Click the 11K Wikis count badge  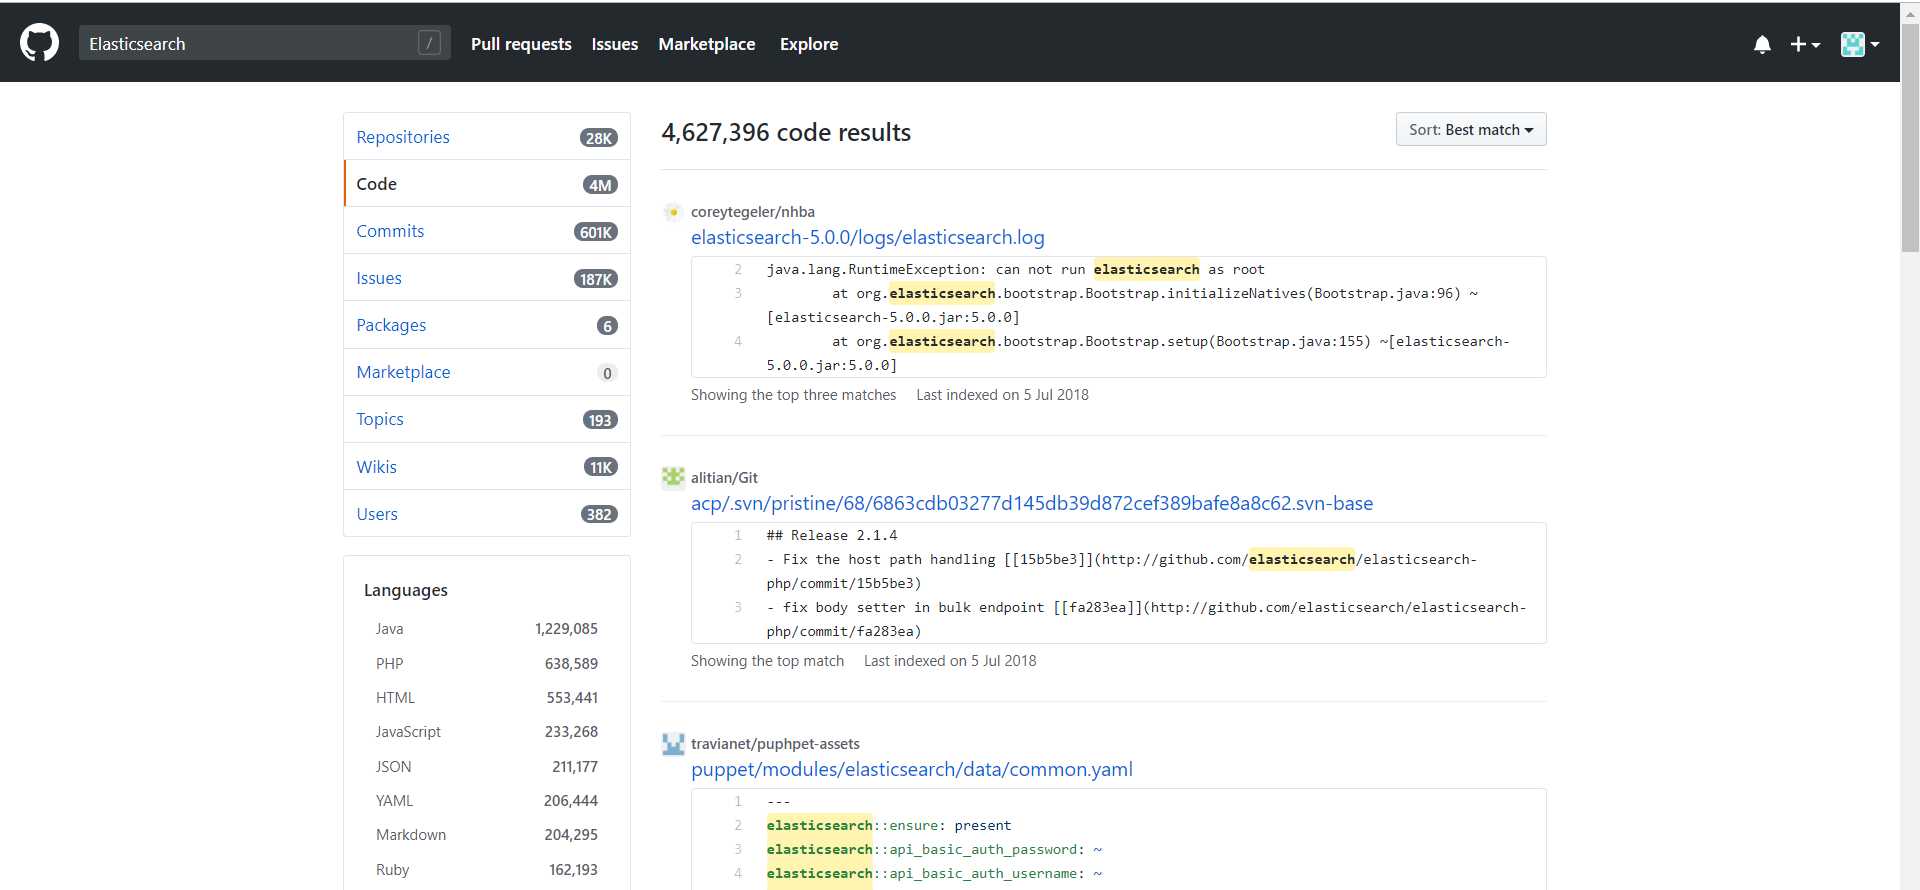600,467
